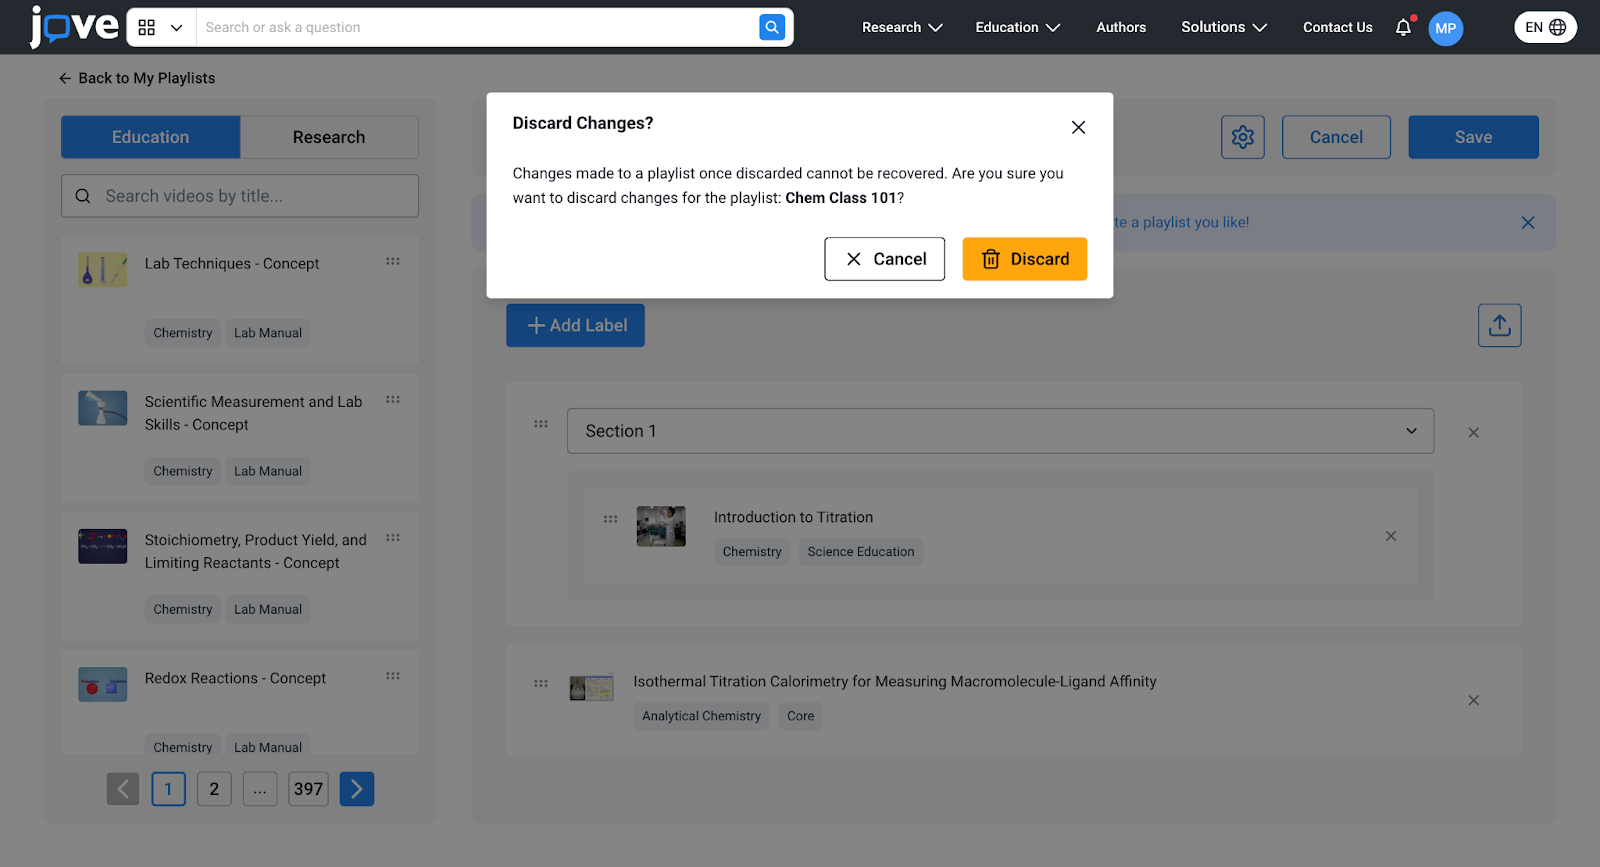Screen dimensions: 1600x867
Task: Open Stoichiometry video thumbnail
Action: 103,546
